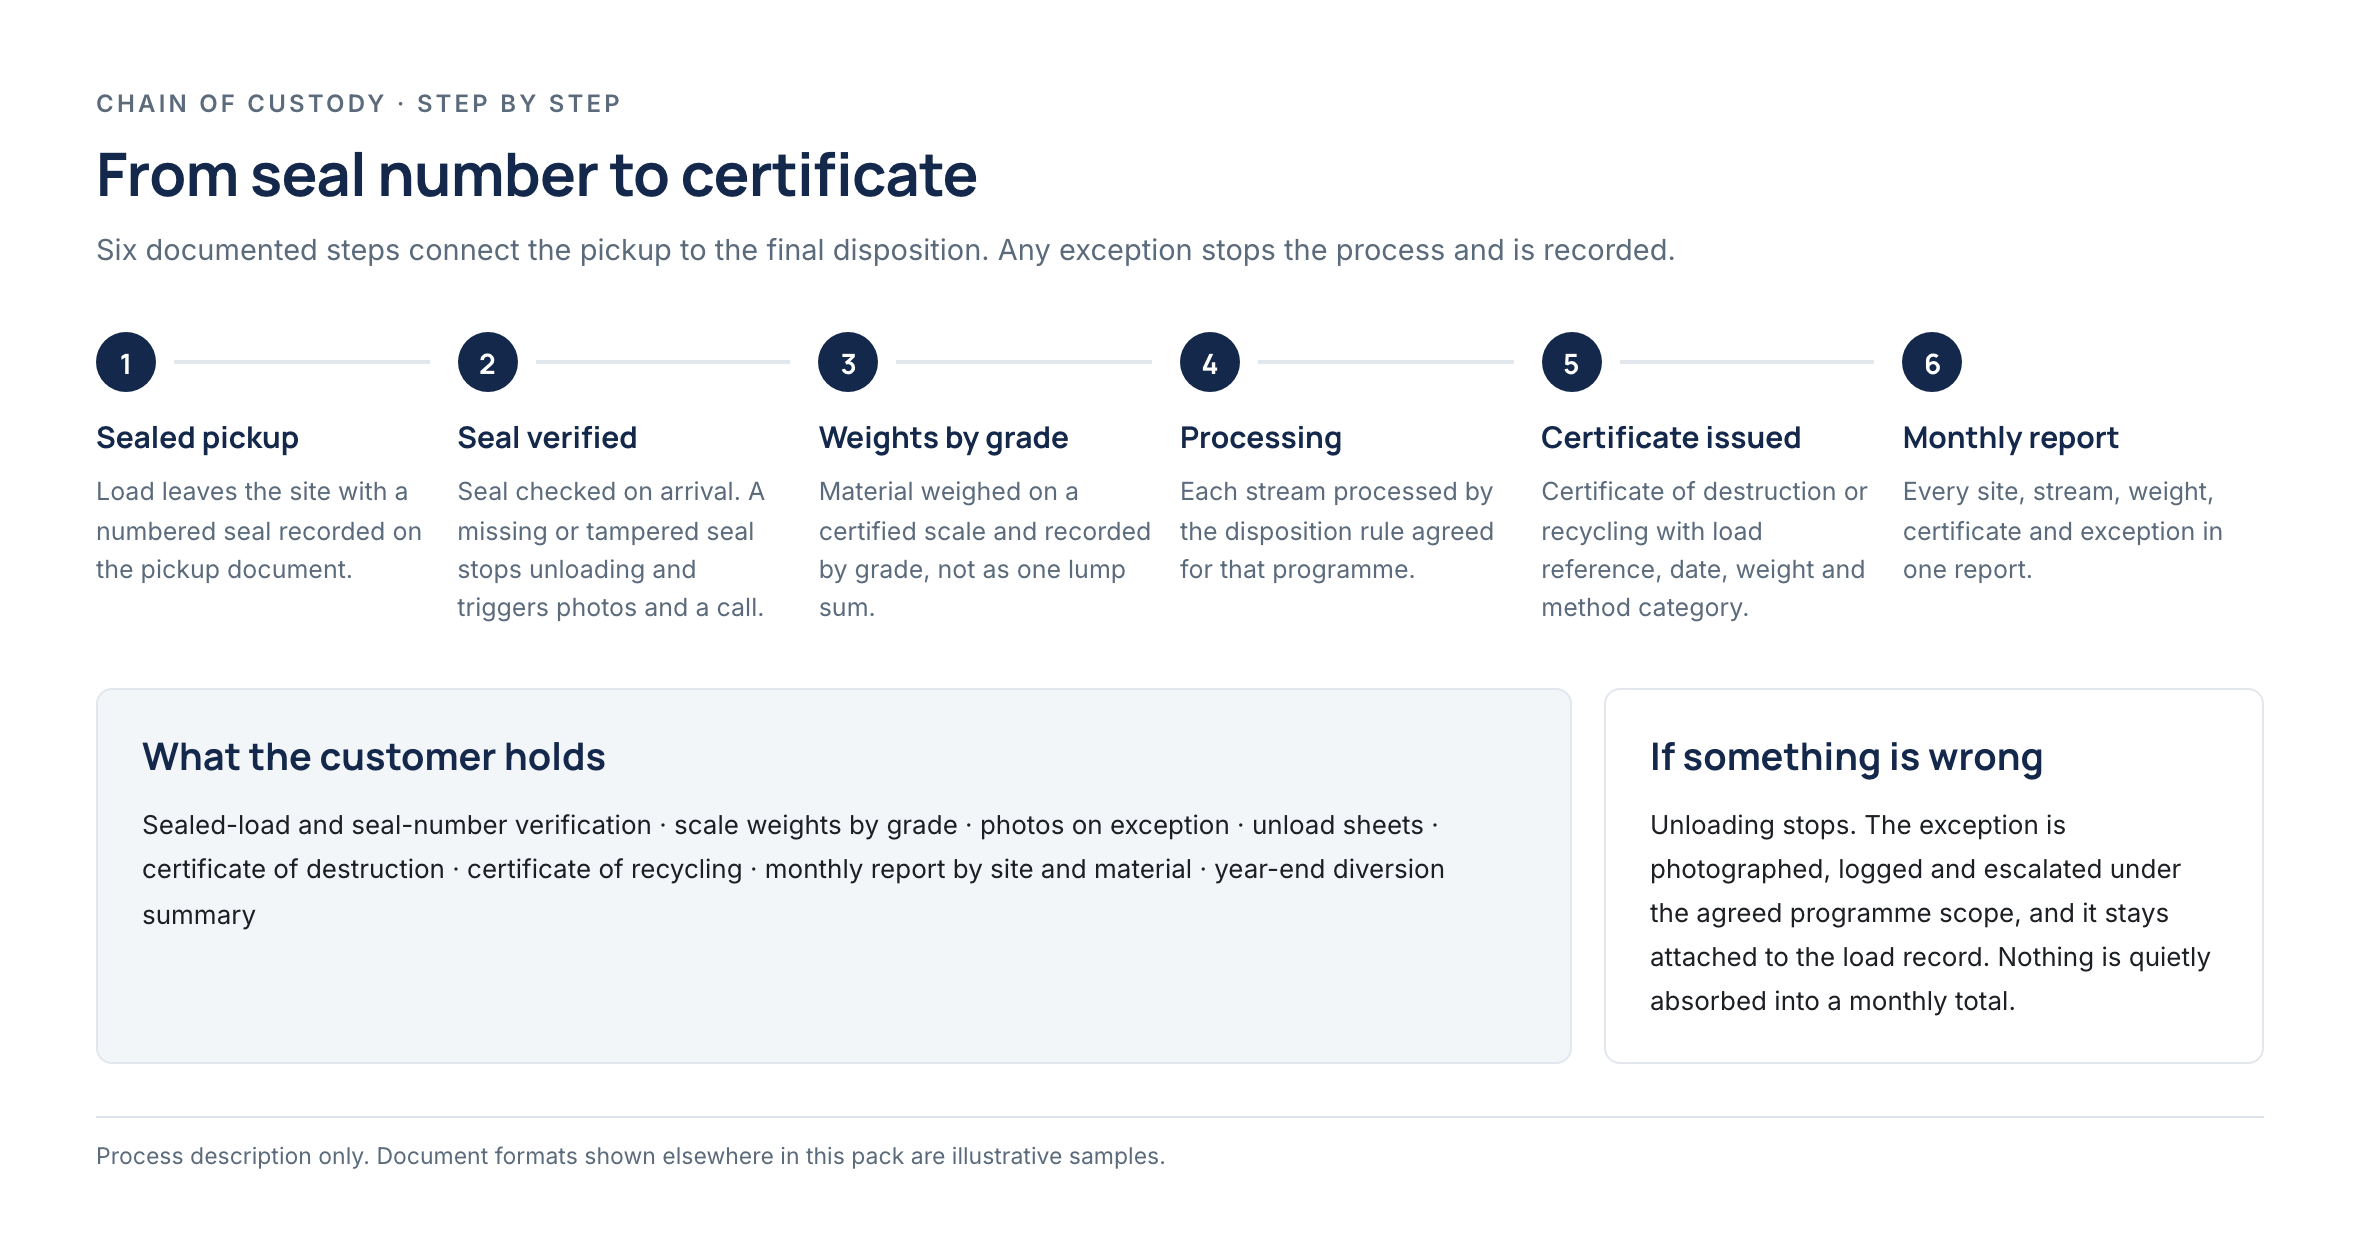Select the step 6 numbered circle
Image resolution: width=2360 pixels, height=1260 pixels.
point(1932,362)
